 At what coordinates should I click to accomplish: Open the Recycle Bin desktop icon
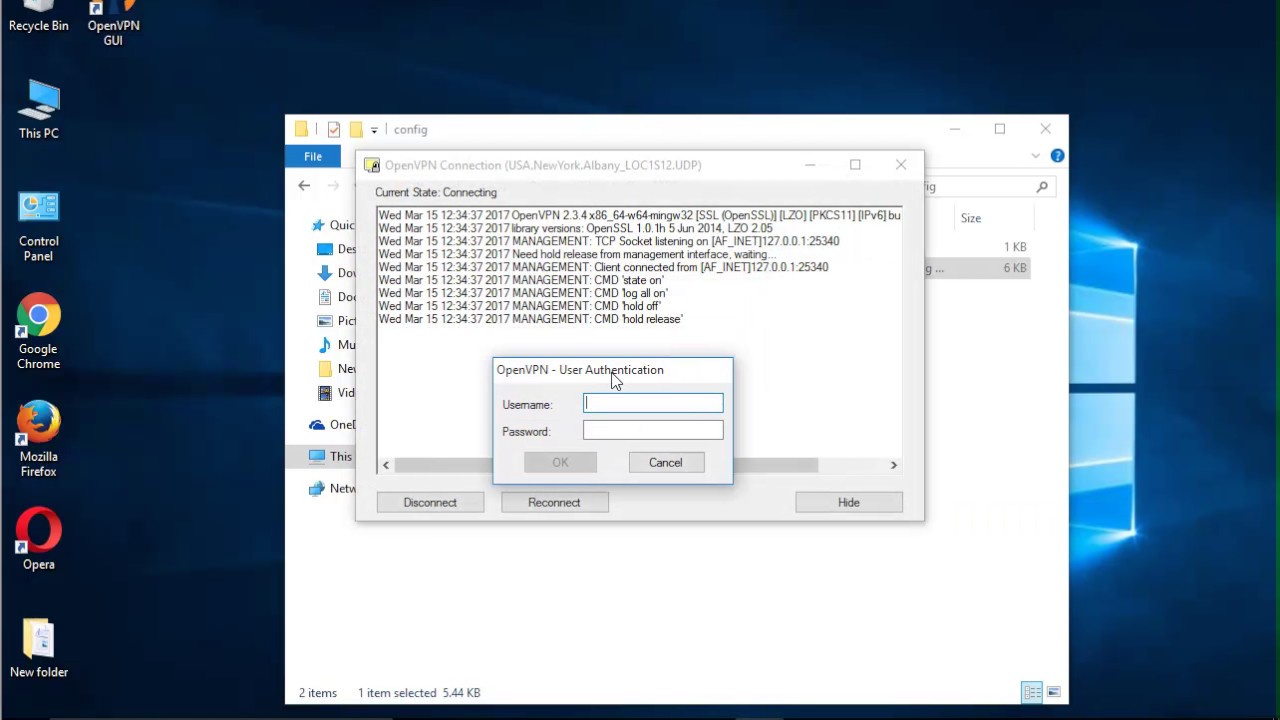[x=38, y=17]
